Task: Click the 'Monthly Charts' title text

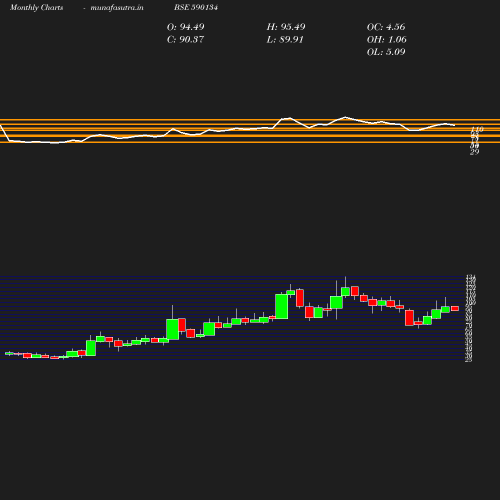Action: coord(36,7)
